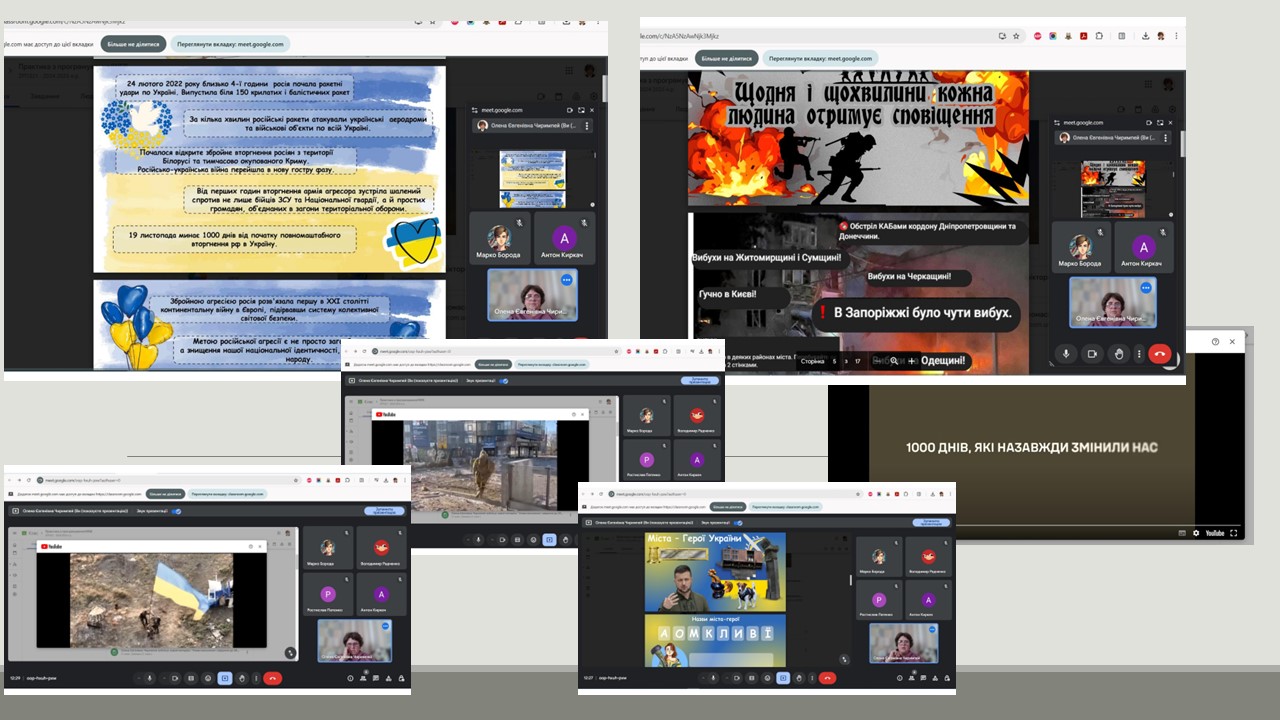Turn off camera in the Щодня і щохвилини window

[x=1092, y=353]
